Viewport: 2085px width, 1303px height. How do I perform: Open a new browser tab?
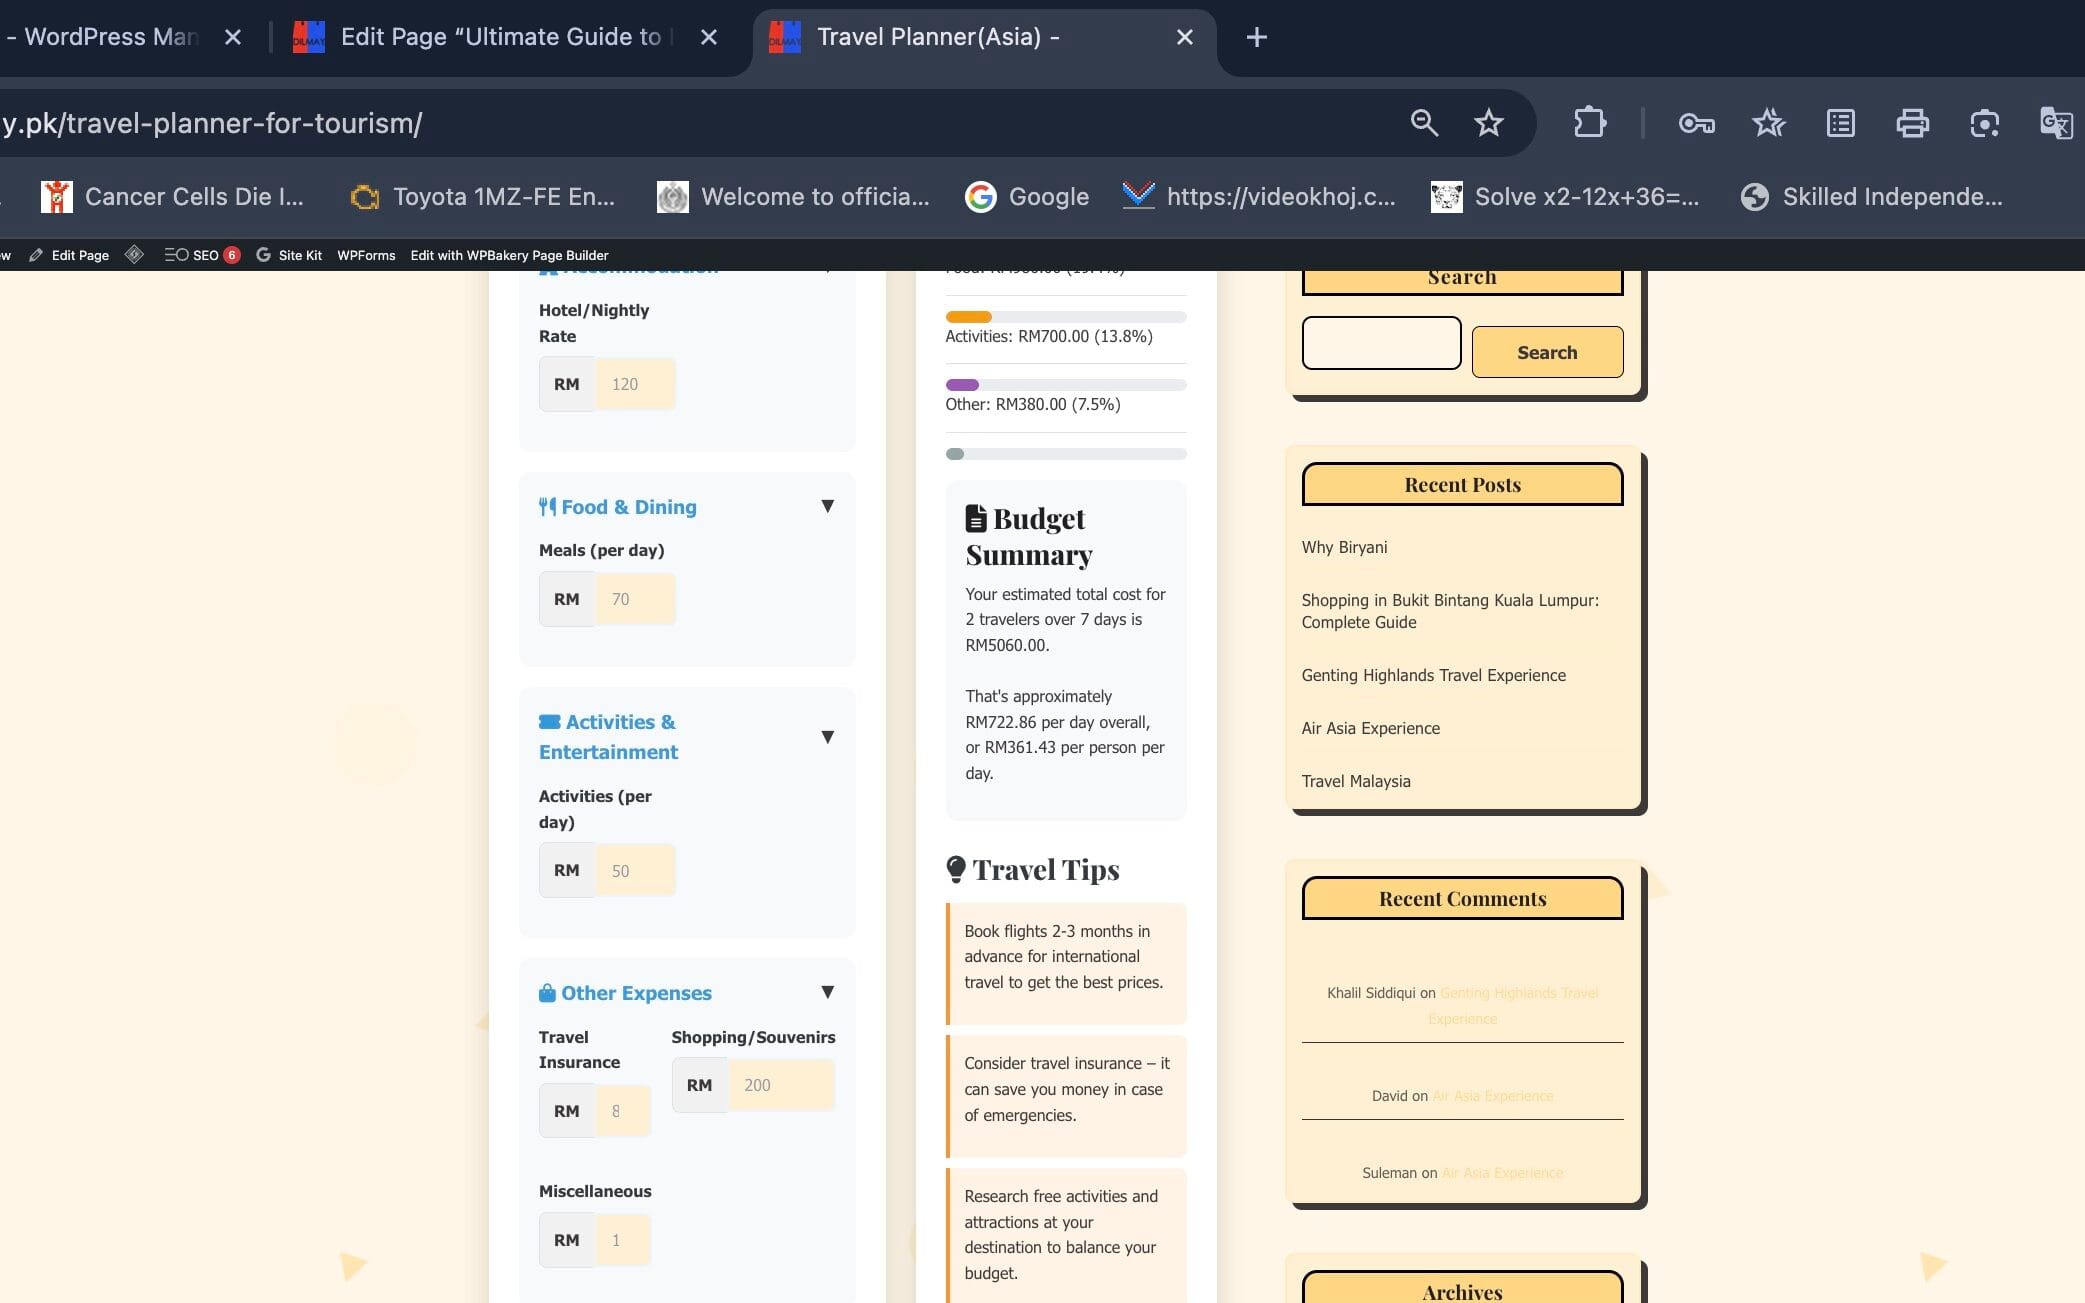click(1256, 37)
